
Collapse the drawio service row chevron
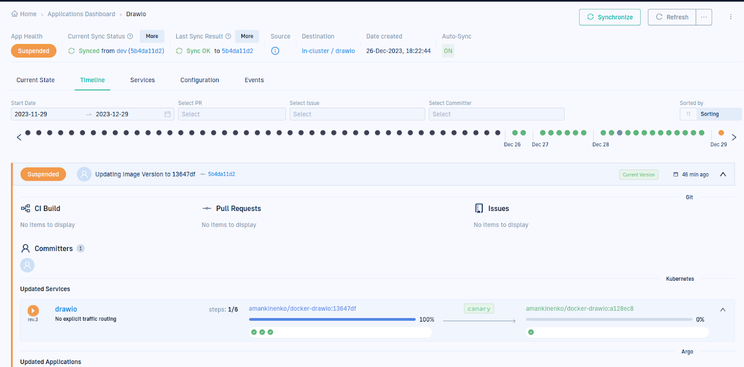click(723, 310)
